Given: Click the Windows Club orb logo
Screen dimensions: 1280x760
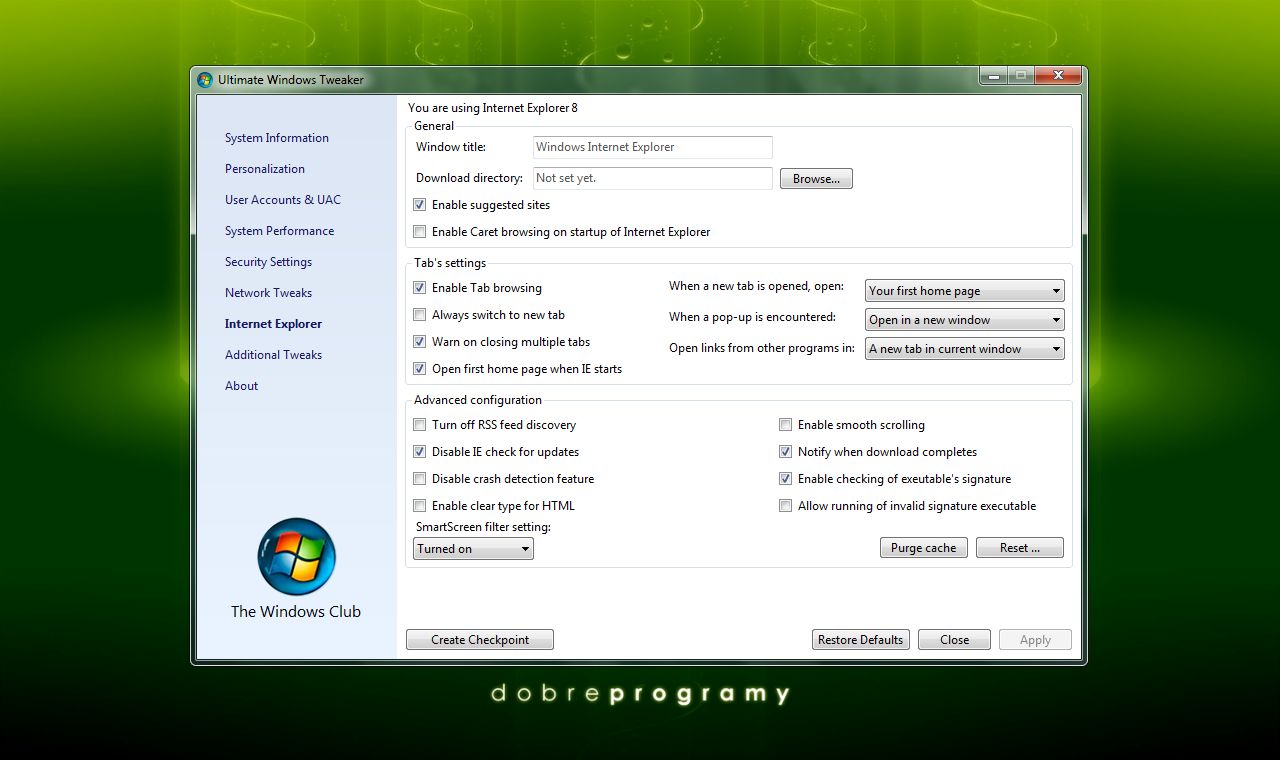Looking at the screenshot, I should (x=296, y=557).
